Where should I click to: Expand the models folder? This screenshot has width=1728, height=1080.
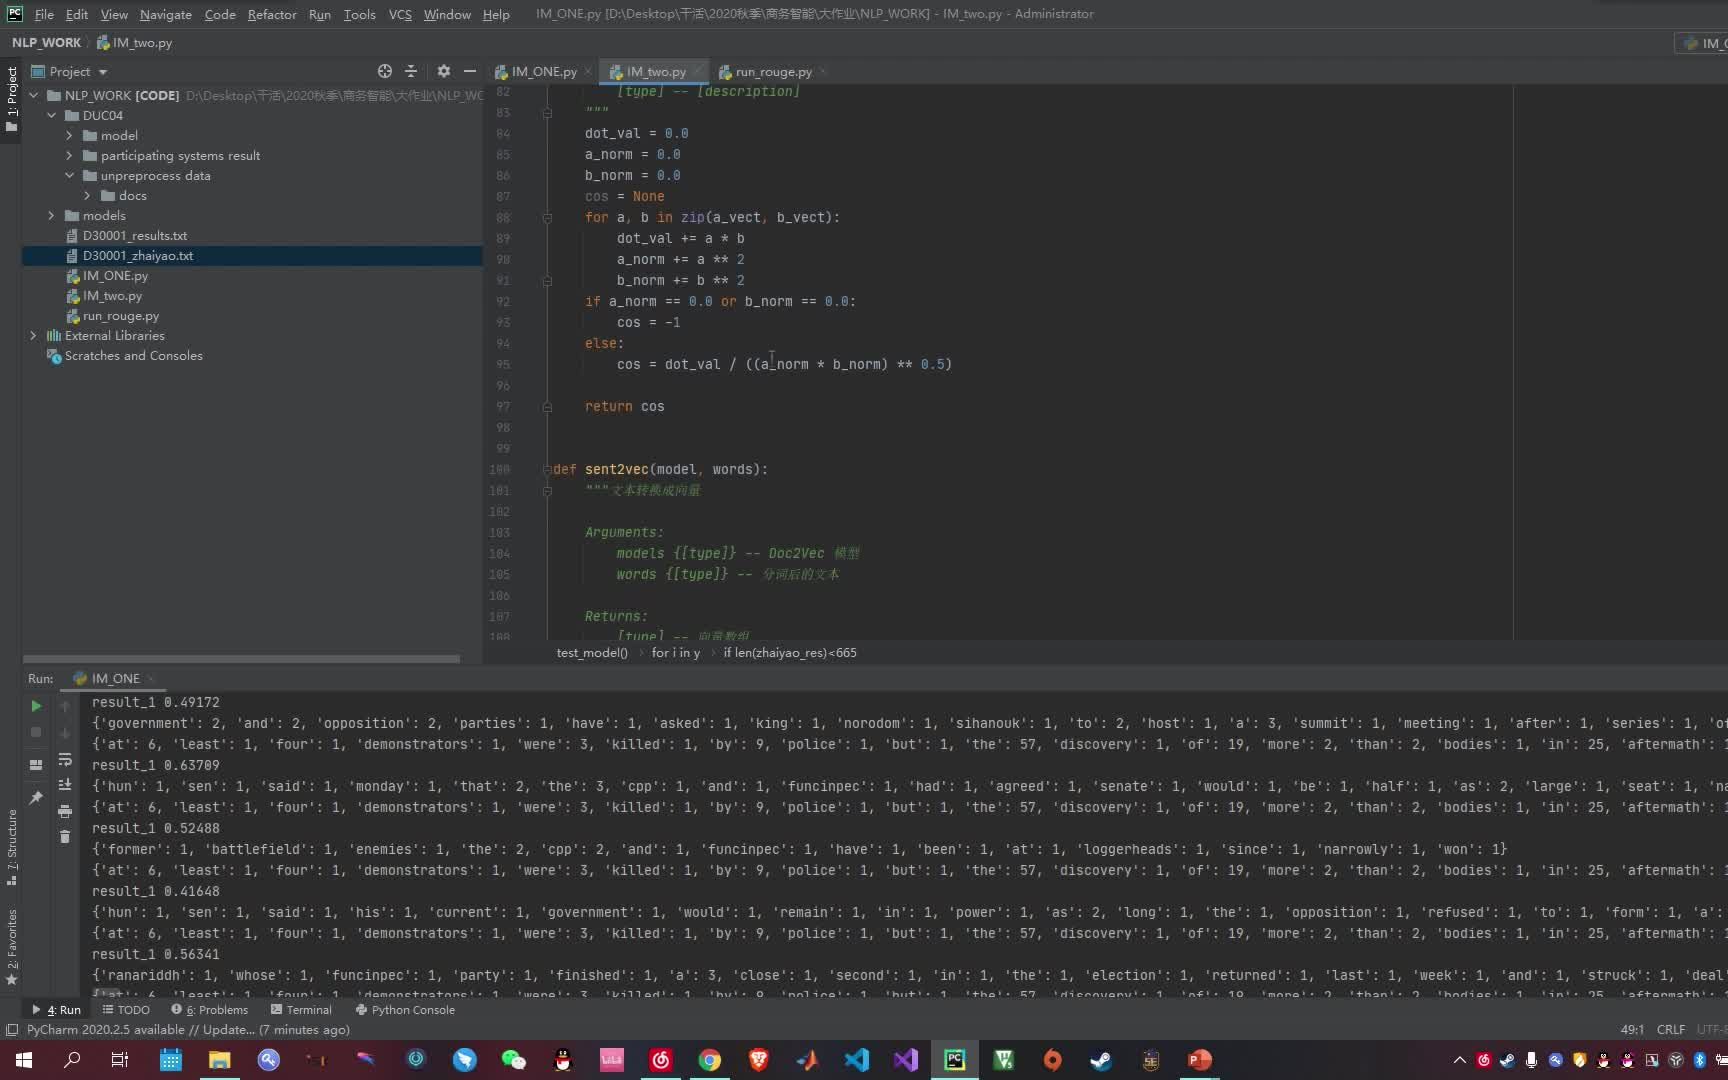[51, 215]
